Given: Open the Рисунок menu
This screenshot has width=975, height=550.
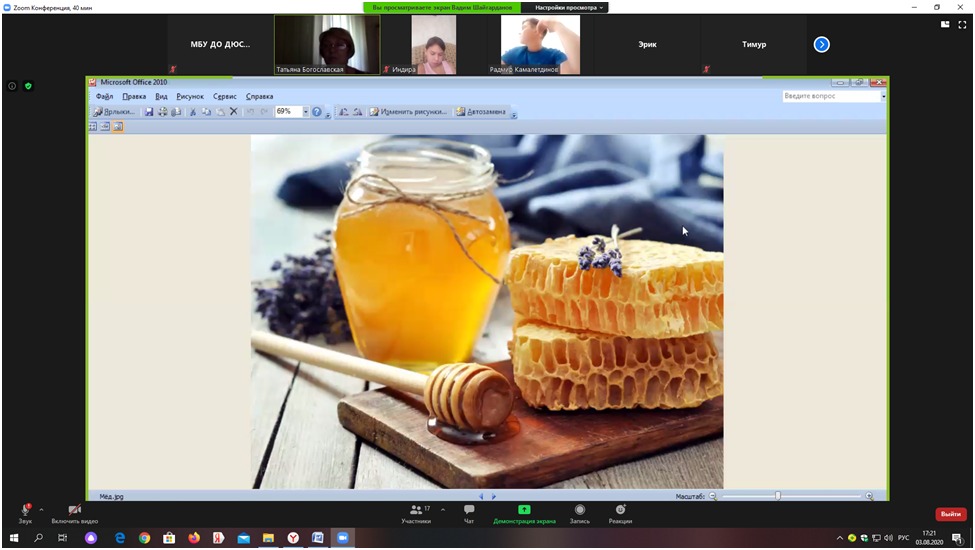Looking at the screenshot, I should [190, 97].
